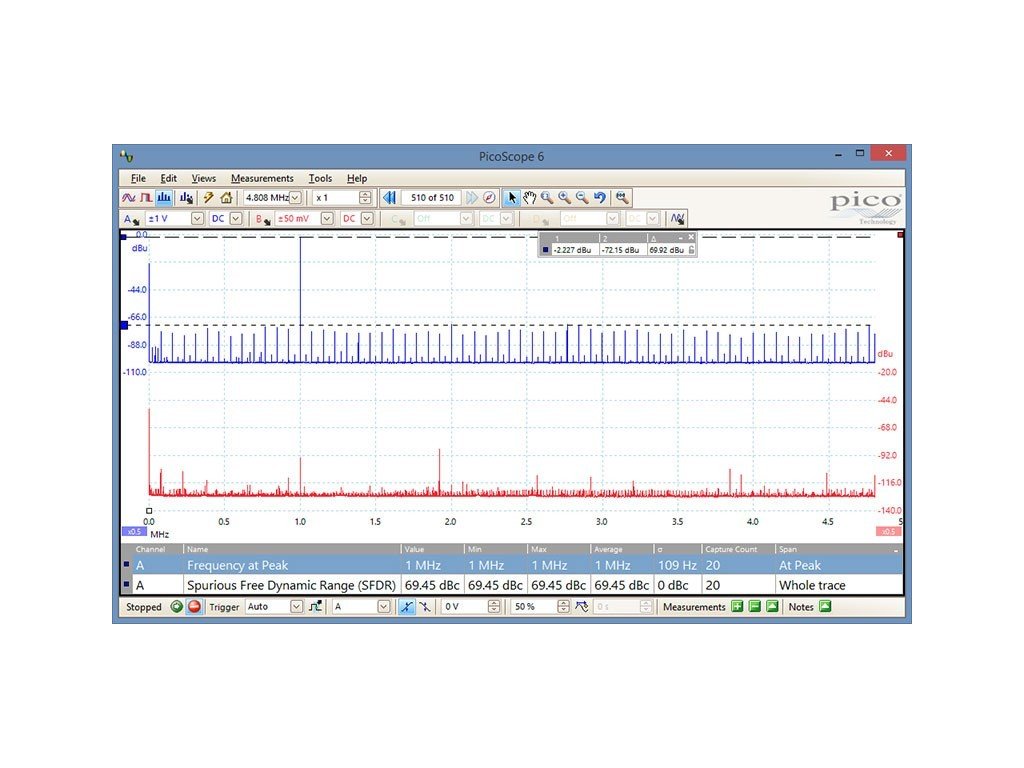Open the buffer navigator compass icon

[x=489, y=198]
